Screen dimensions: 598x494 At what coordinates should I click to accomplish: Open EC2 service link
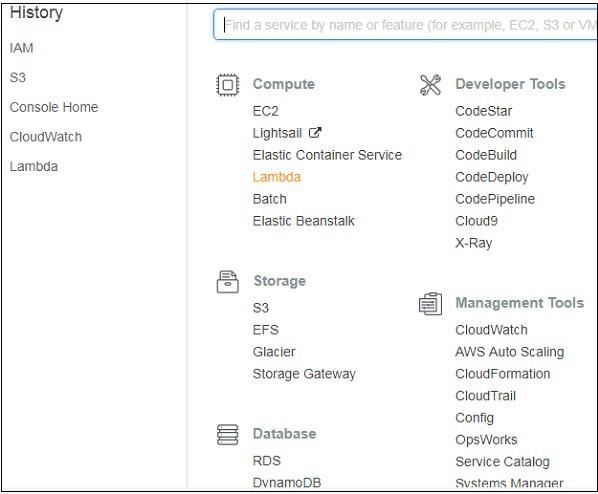click(x=265, y=111)
